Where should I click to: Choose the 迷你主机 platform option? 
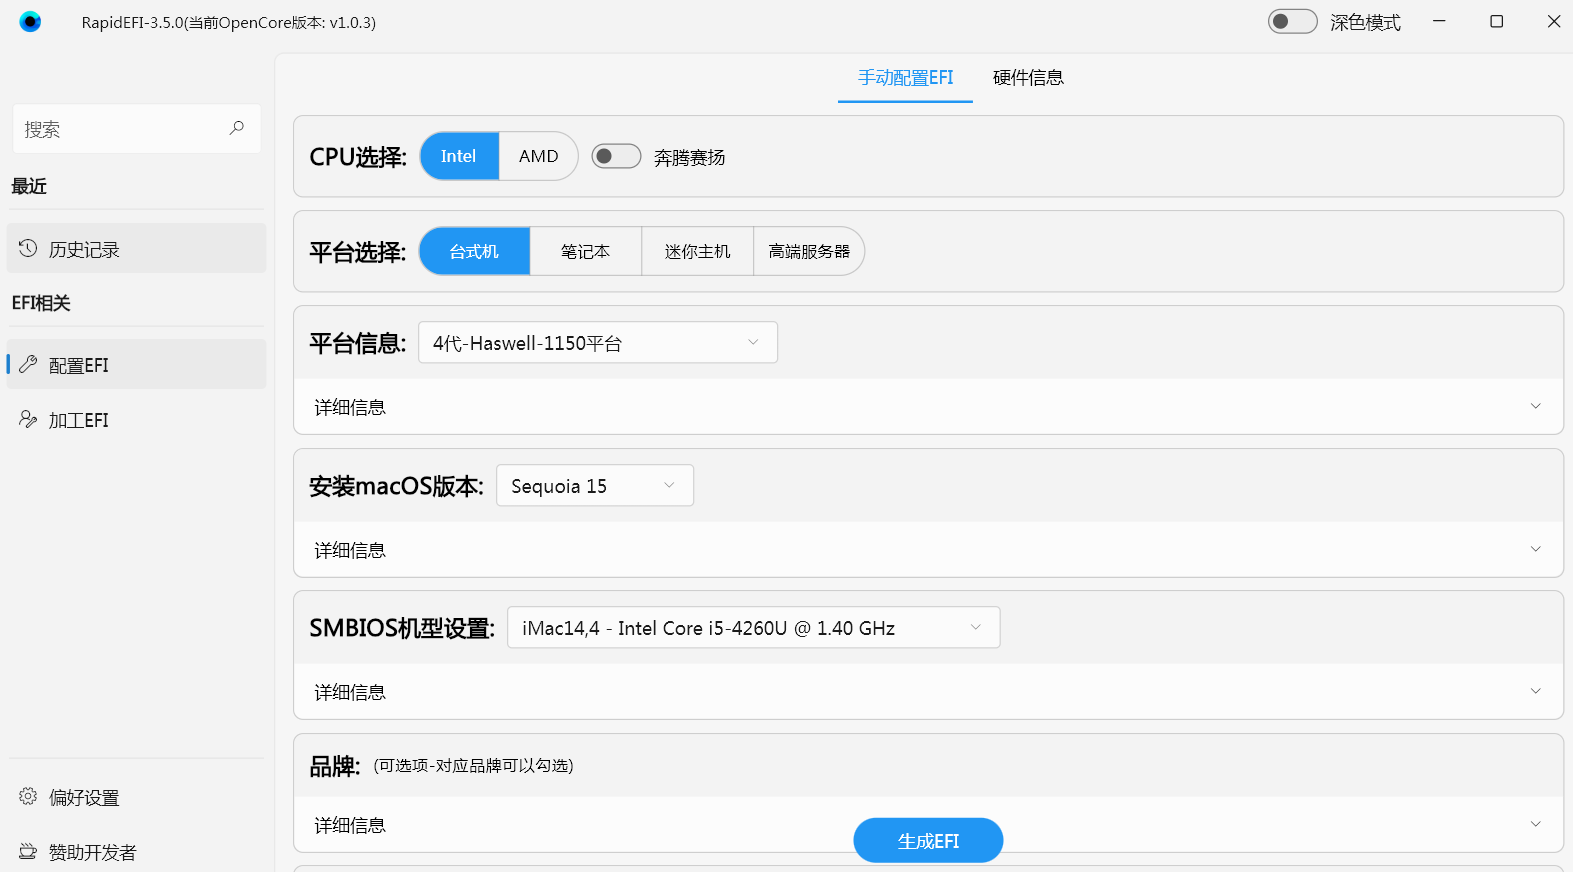click(x=698, y=251)
